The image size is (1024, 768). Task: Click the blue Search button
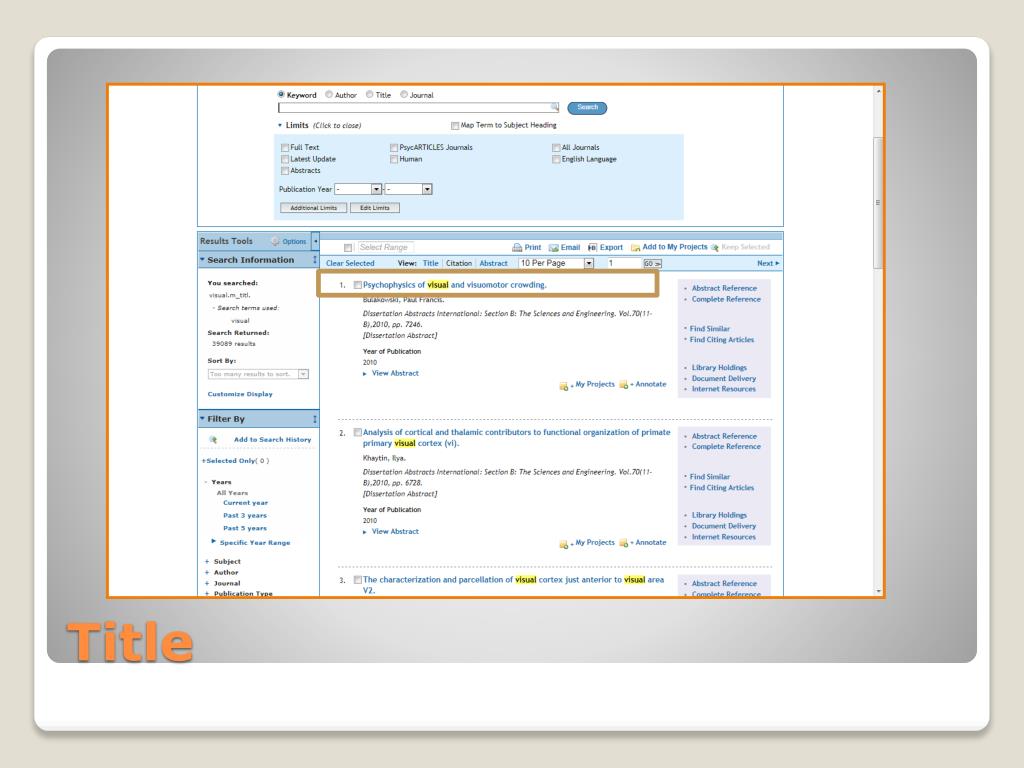[x=587, y=108]
